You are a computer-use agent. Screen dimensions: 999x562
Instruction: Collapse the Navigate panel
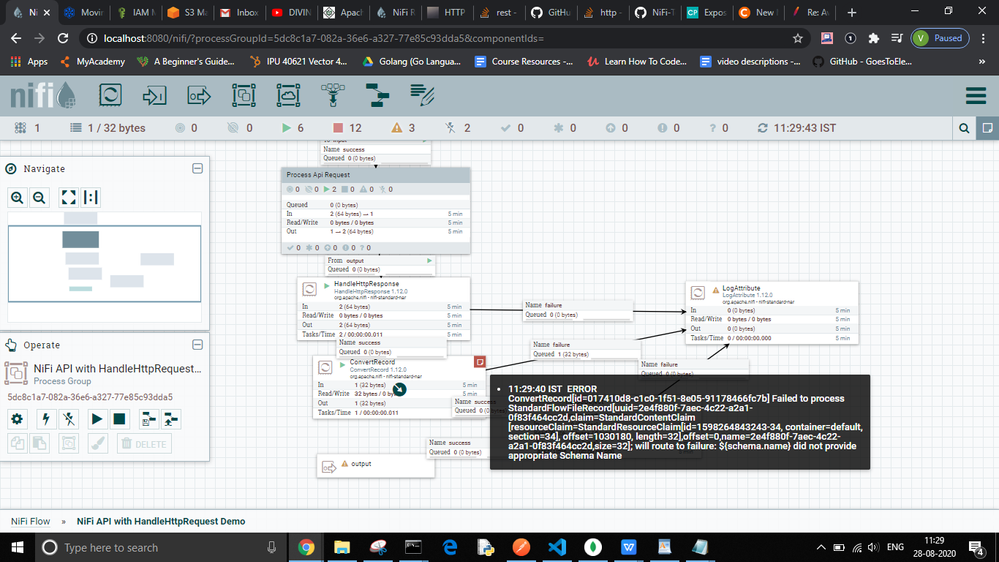pos(198,169)
